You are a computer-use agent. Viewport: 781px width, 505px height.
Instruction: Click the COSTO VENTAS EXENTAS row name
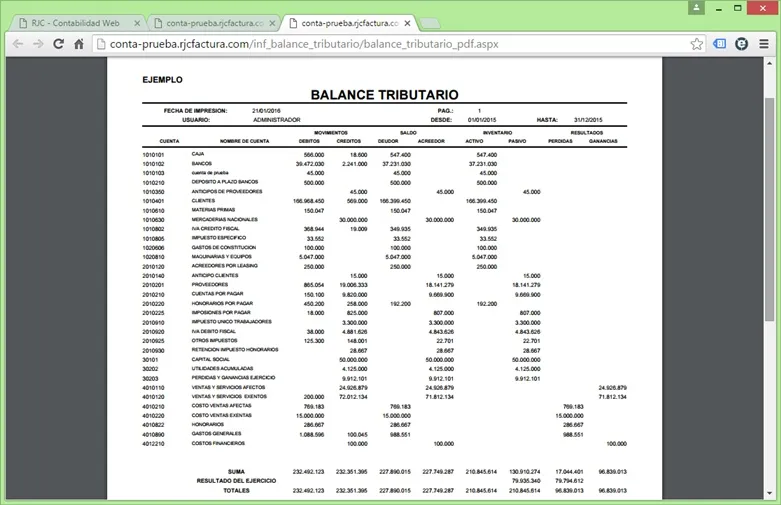coord(222,415)
